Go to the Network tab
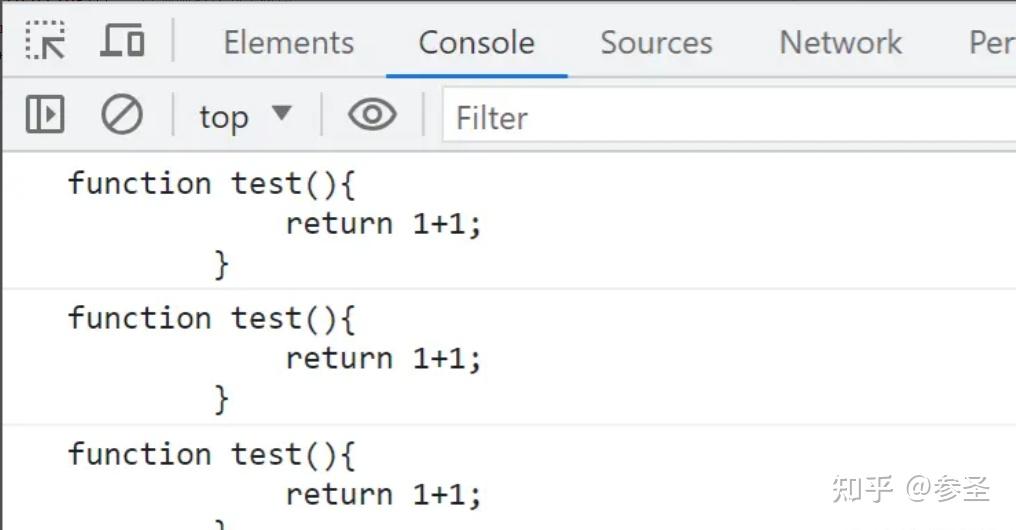The image size is (1016, 530). pos(840,43)
